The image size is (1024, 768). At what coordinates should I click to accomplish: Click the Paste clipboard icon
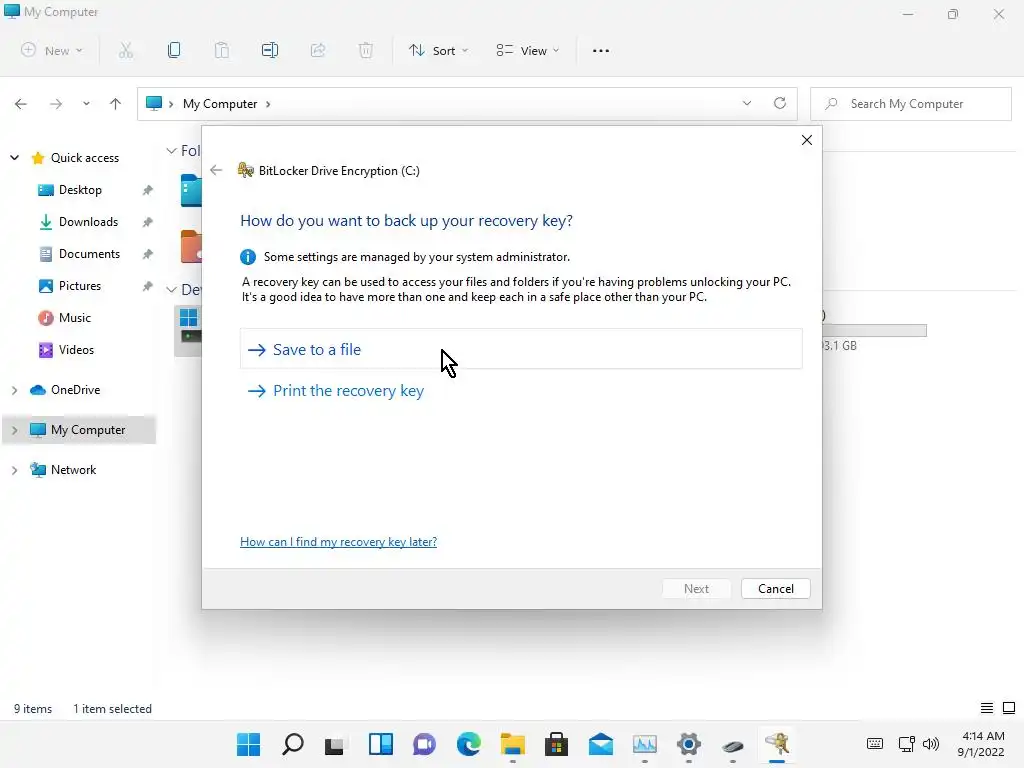pyautogui.click(x=222, y=50)
